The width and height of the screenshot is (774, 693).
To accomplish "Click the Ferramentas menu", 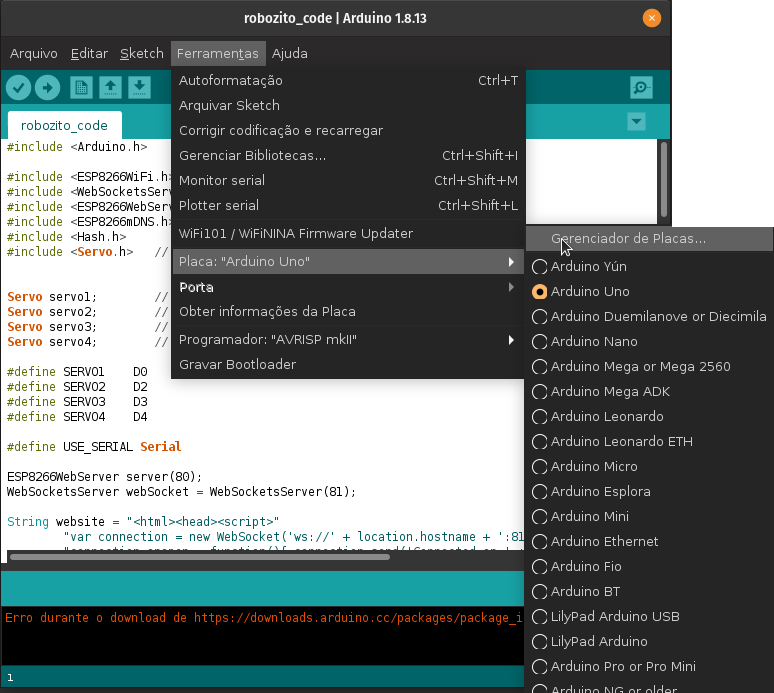I will (x=218, y=53).
